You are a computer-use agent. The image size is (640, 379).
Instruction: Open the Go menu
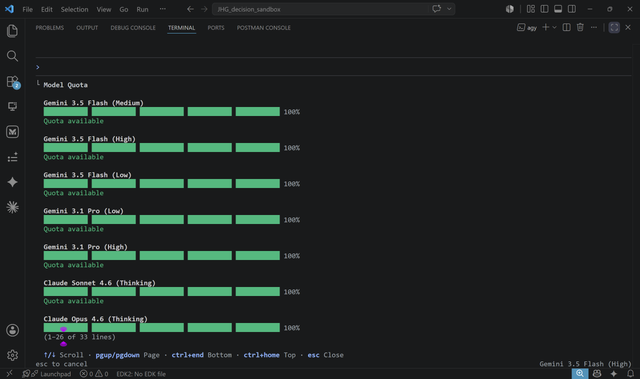[x=124, y=9]
